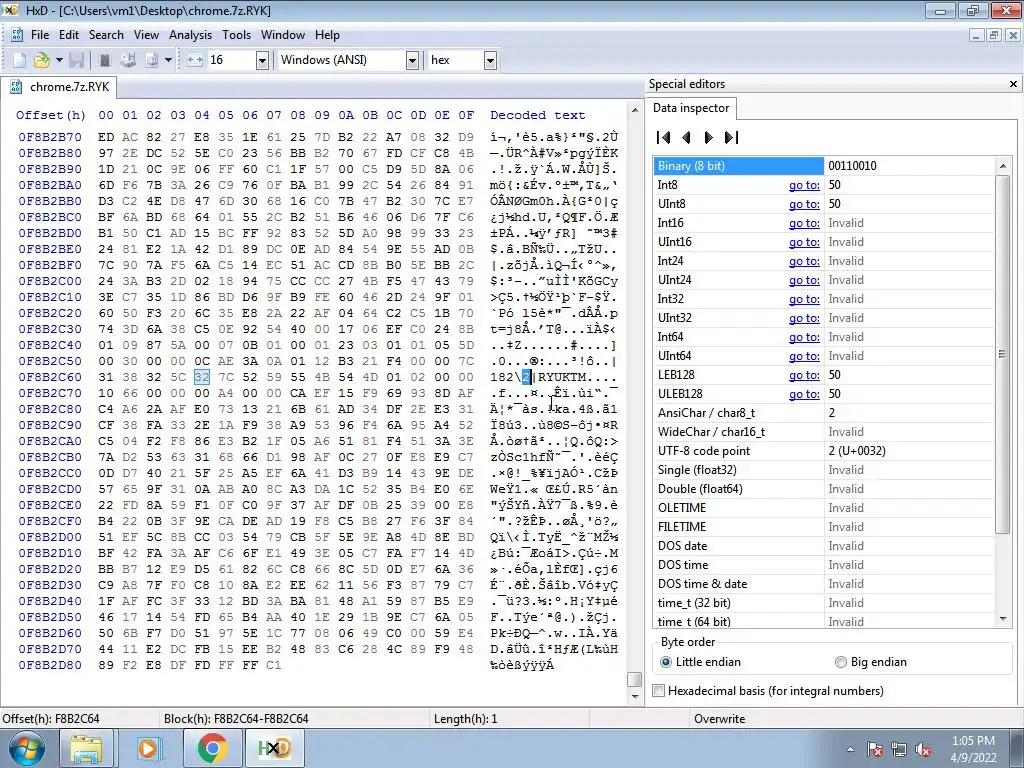This screenshot has width=1024, height=768.
Task: Open the Help menu
Action: (x=327, y=35)
